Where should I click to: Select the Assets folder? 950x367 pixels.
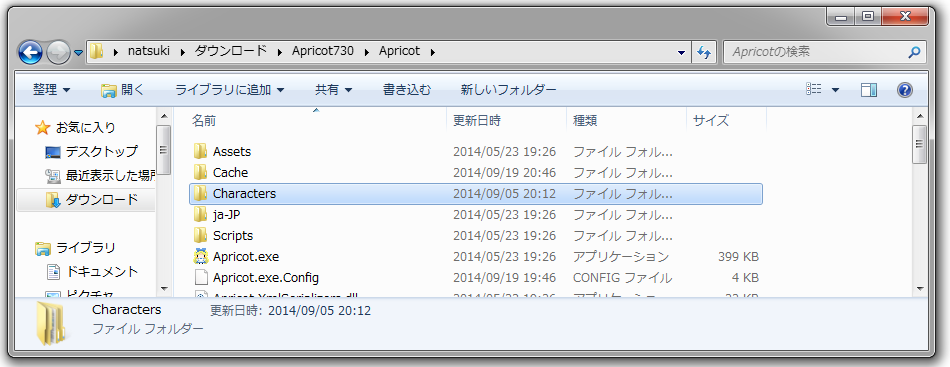coord(231,151)
